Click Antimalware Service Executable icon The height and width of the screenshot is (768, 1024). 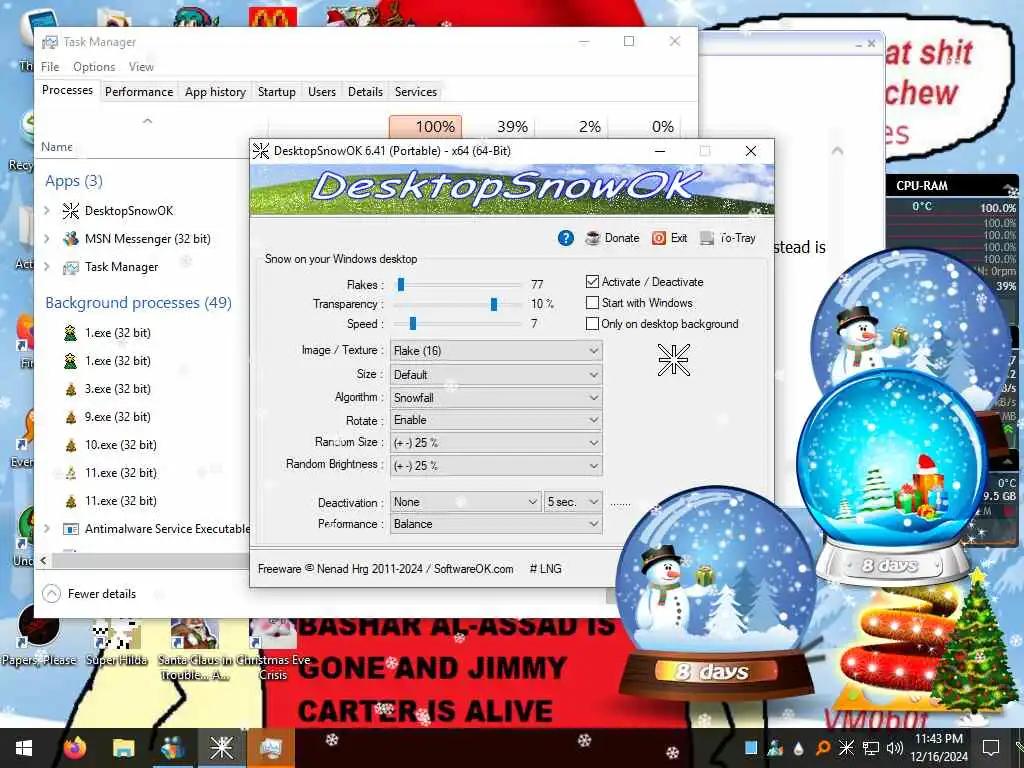point(71,528)
